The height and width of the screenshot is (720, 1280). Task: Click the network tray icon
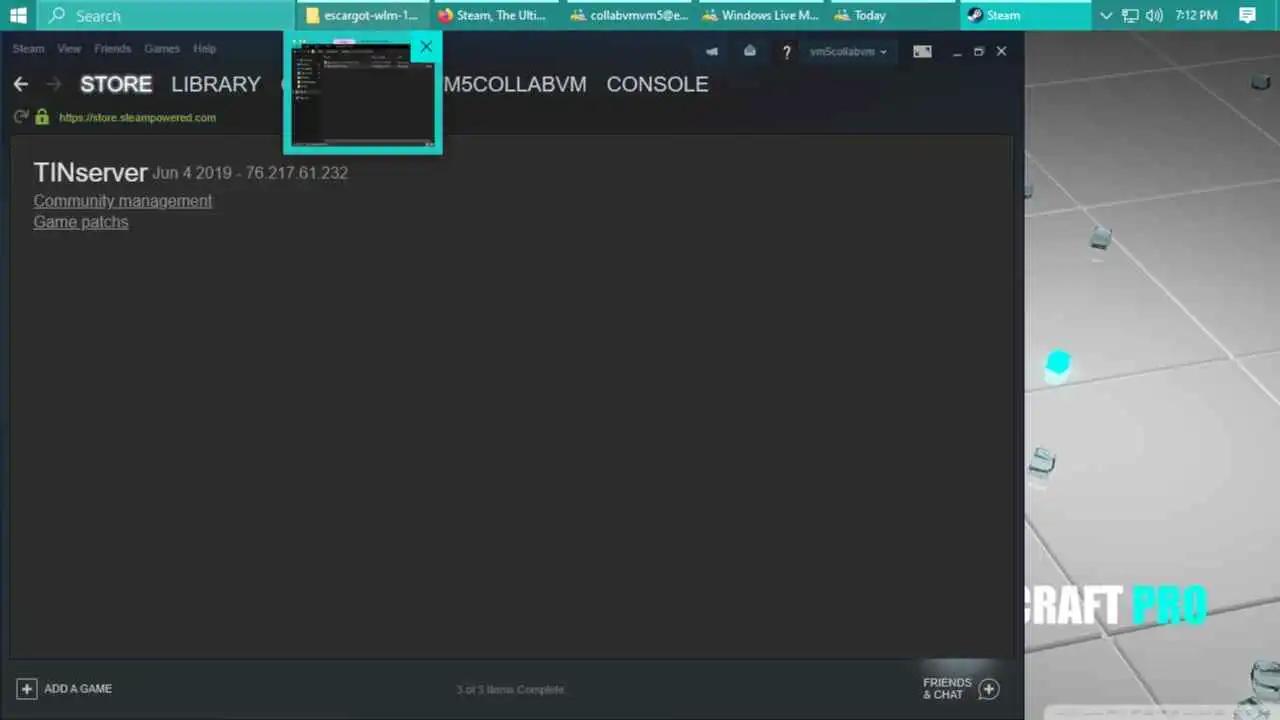[1130, 15]
